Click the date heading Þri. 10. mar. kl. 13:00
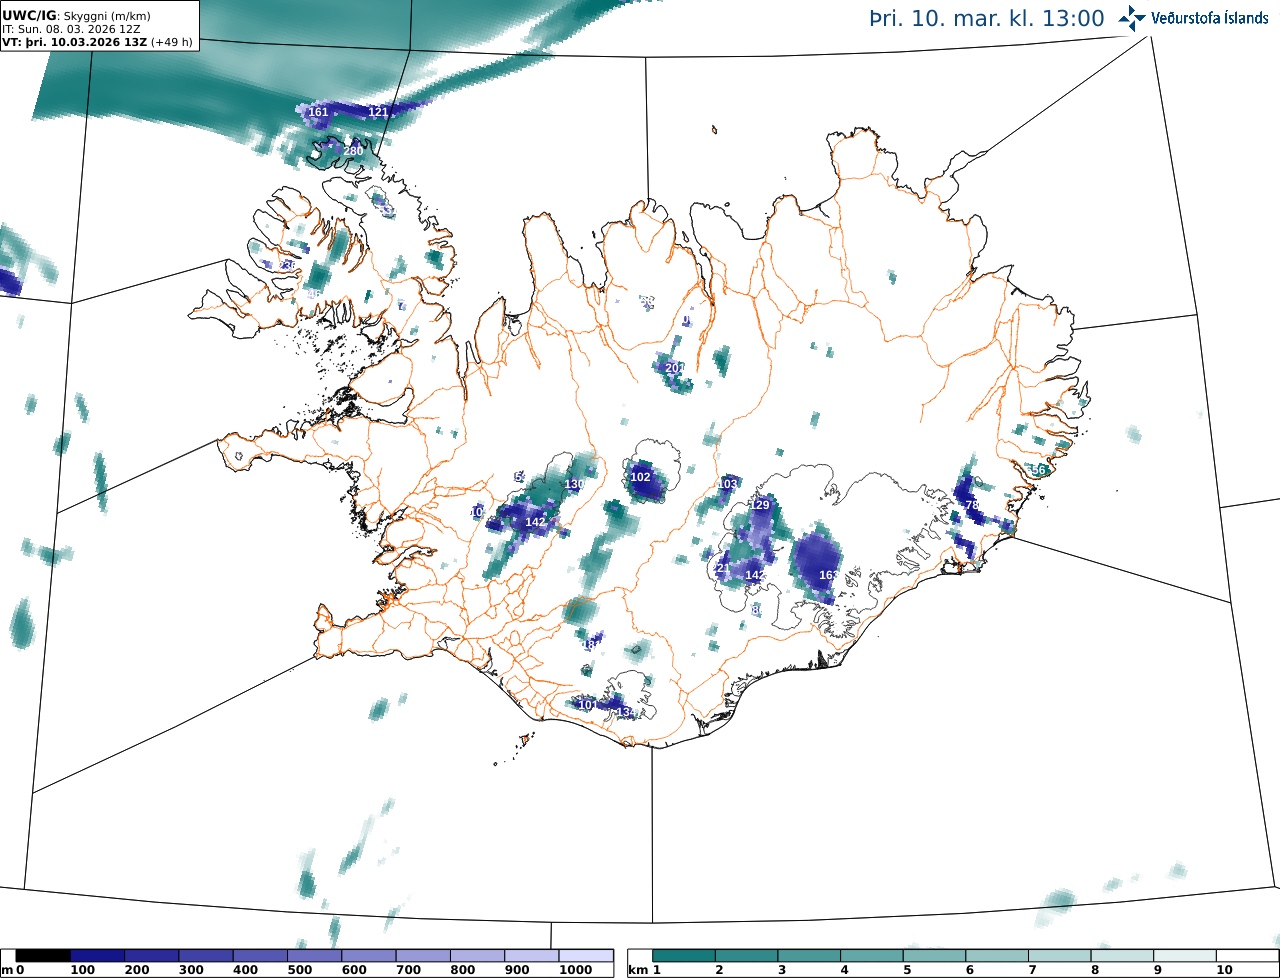 coord(988,18)
